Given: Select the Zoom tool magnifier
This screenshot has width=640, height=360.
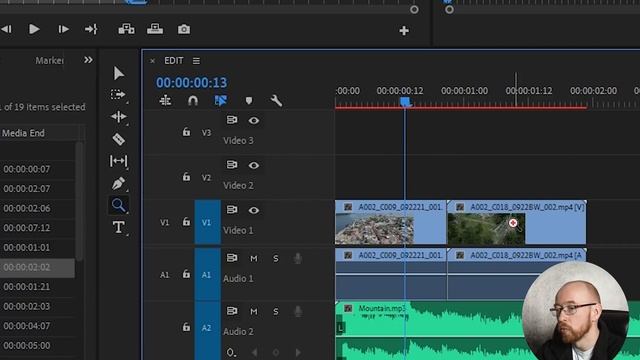Looking at the screenshot, I should tap(118, 205).
